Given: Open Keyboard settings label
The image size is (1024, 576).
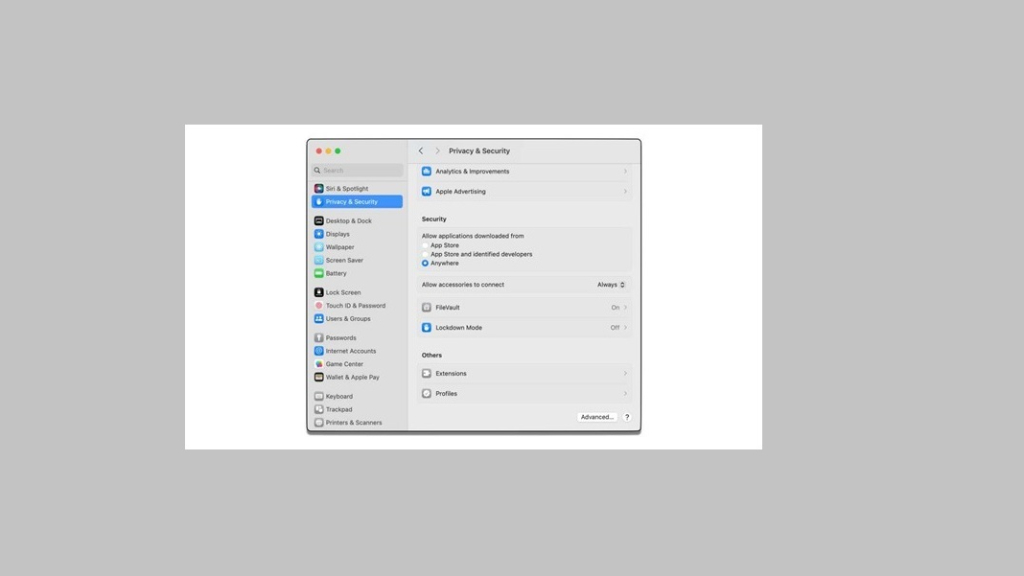Looking at the screenshot, I should point(339,396).
